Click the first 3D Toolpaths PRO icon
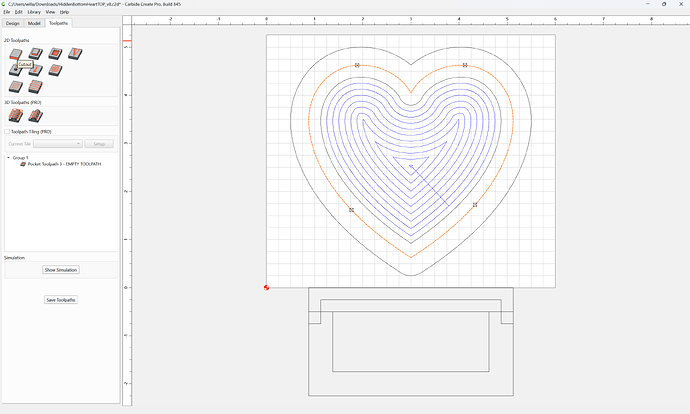The height and width of the screenshot is (414, 690). point(16,116)
